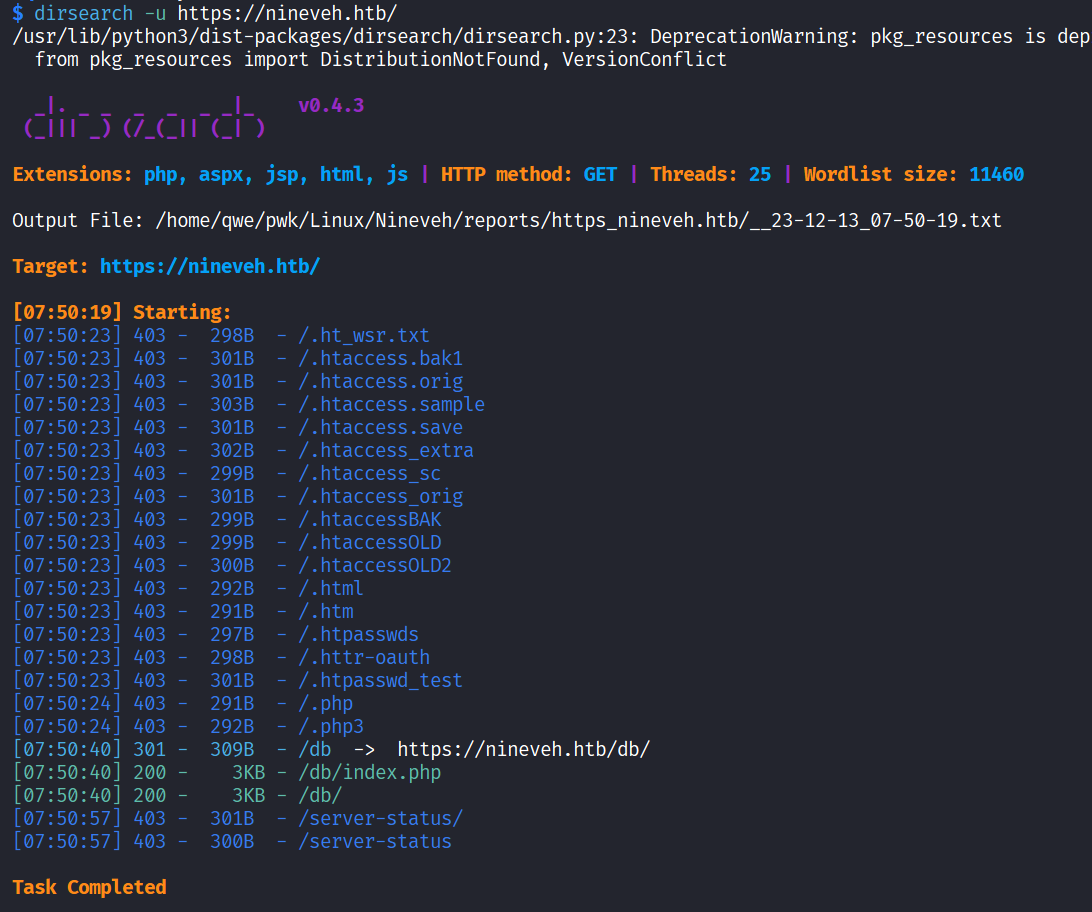This screenshot has height=912, width=1092.
Task: Select the /.htaccess.orig result path
Action: [380, 382]
